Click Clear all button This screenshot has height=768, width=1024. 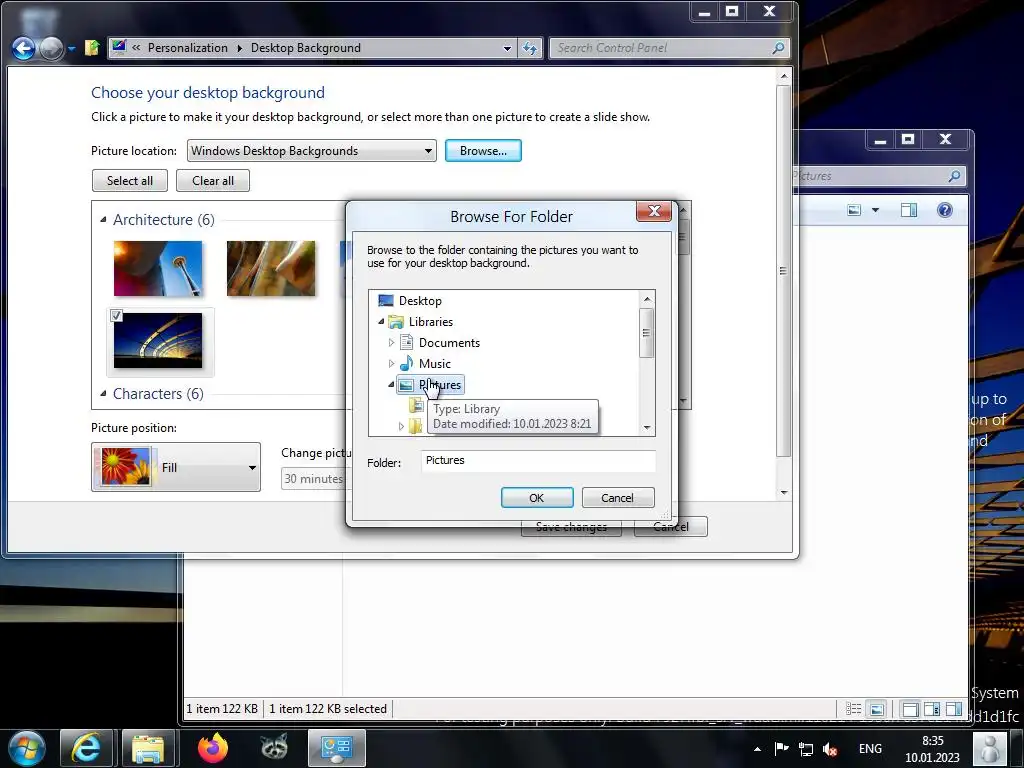213,181
